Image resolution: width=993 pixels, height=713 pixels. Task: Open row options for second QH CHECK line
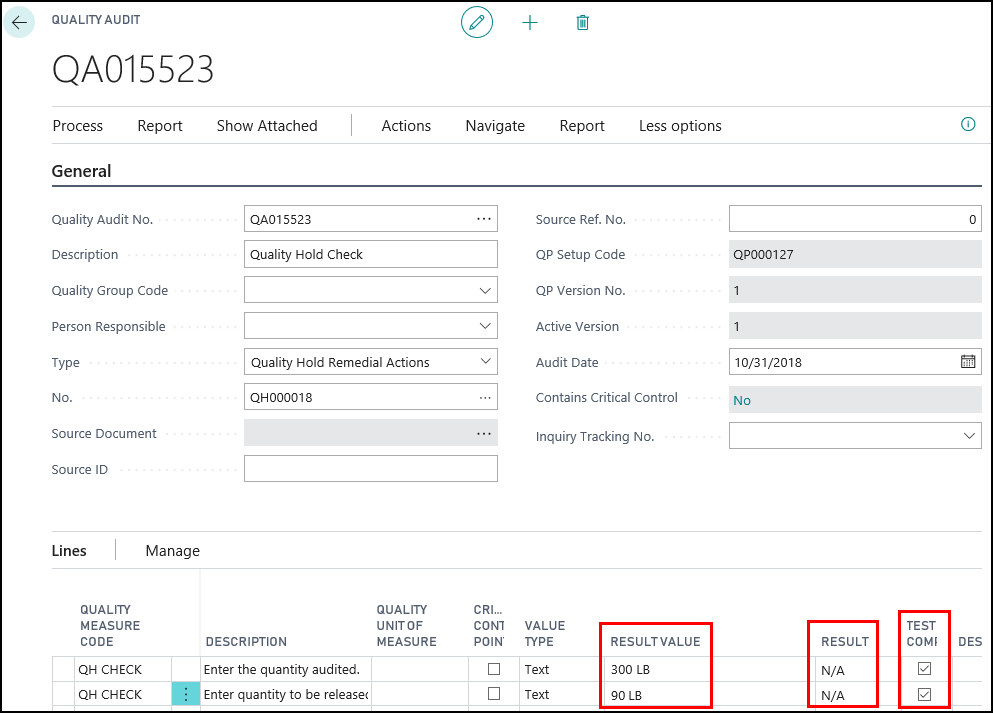coord(186,694)
